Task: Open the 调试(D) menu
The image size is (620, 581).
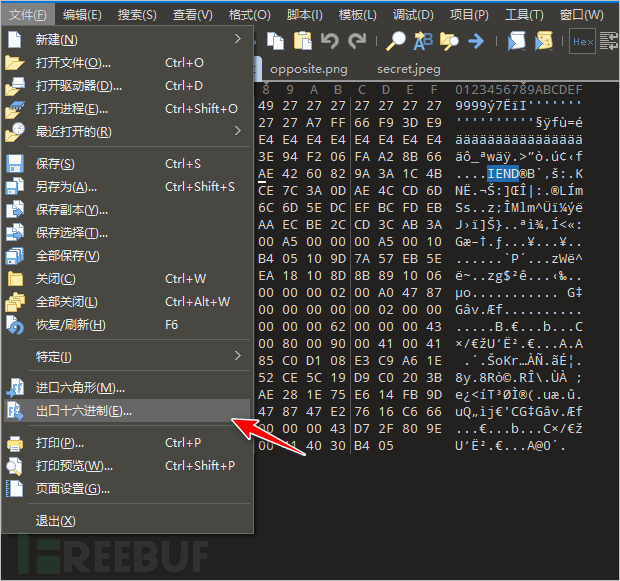Action: pos(413,15)
